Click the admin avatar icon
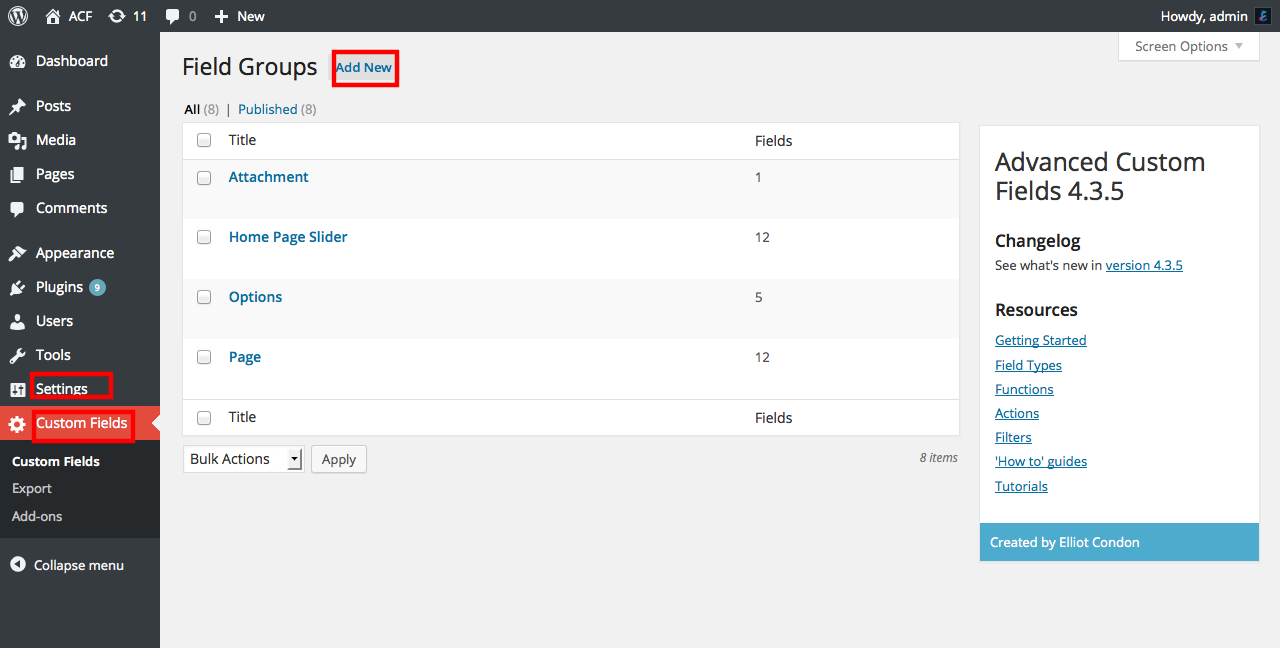 tap(1263, 16)
